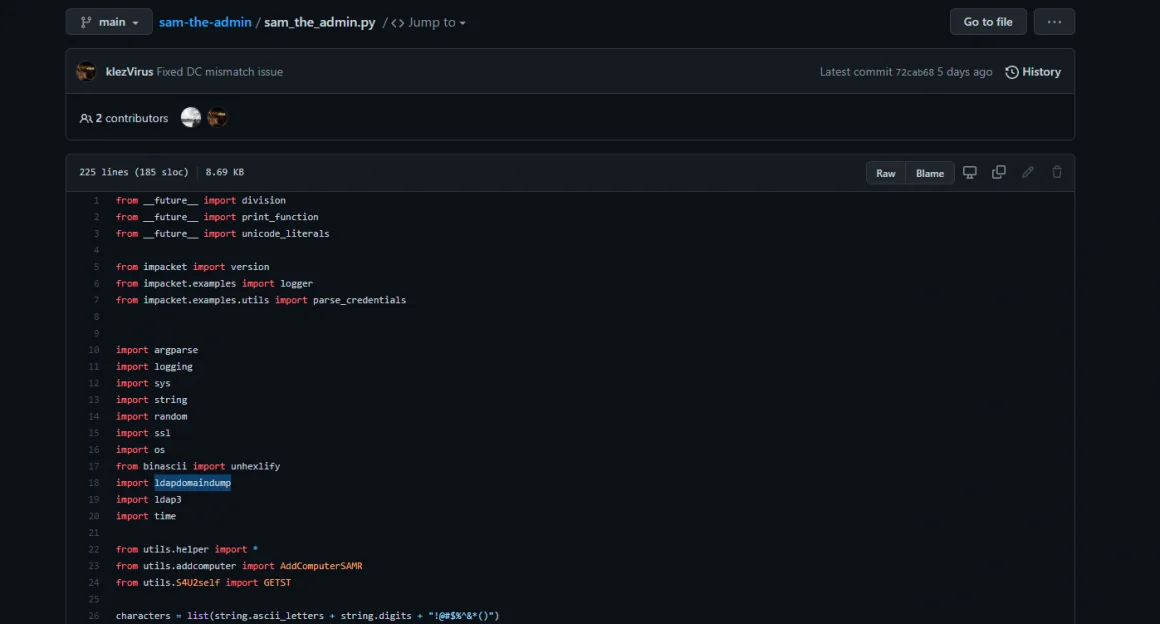Open the klezVirus author profile link
The height and width of the screenshot is (624, 1160).
coord(129,72)
